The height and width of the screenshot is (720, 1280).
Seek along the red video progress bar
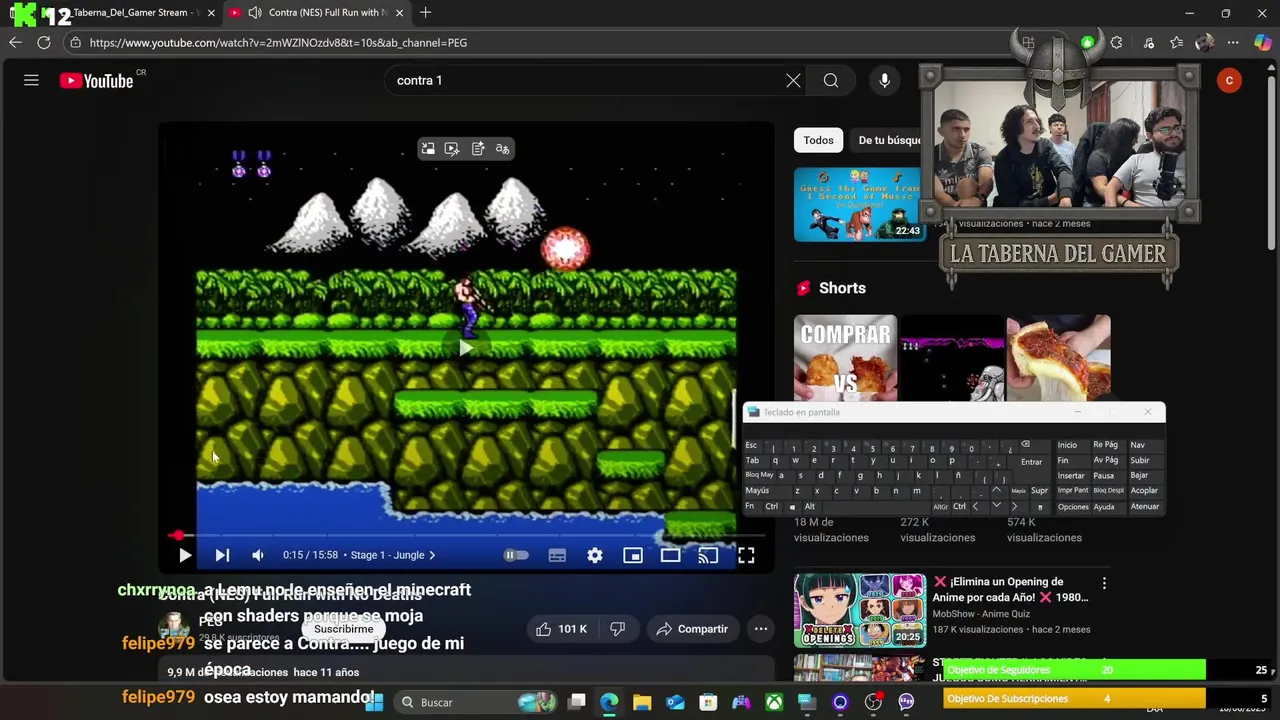tap(466, 536)
